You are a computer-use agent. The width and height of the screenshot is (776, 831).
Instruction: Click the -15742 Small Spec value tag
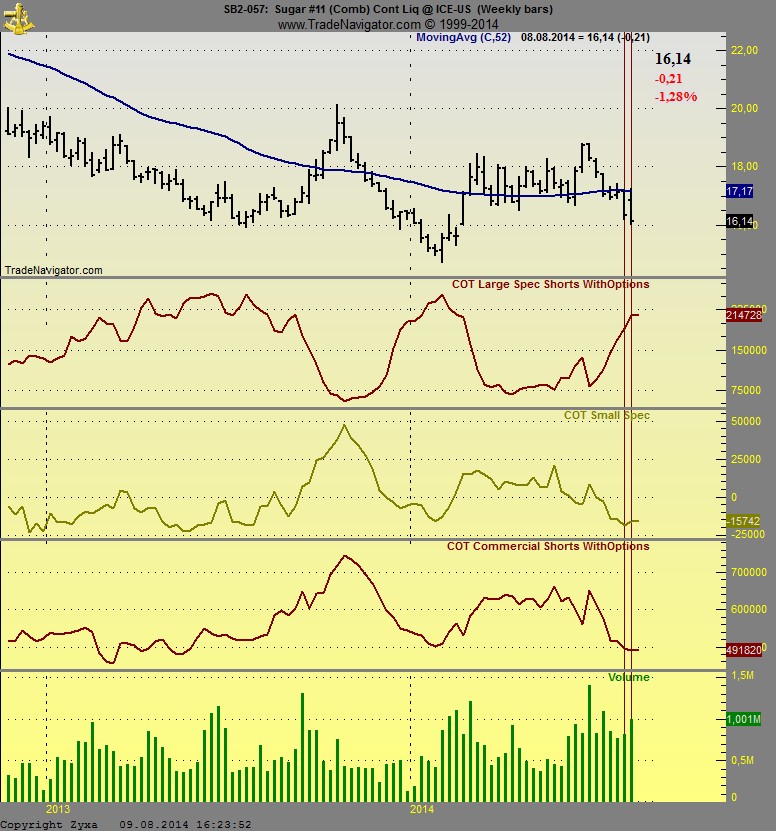pos(744,521)
